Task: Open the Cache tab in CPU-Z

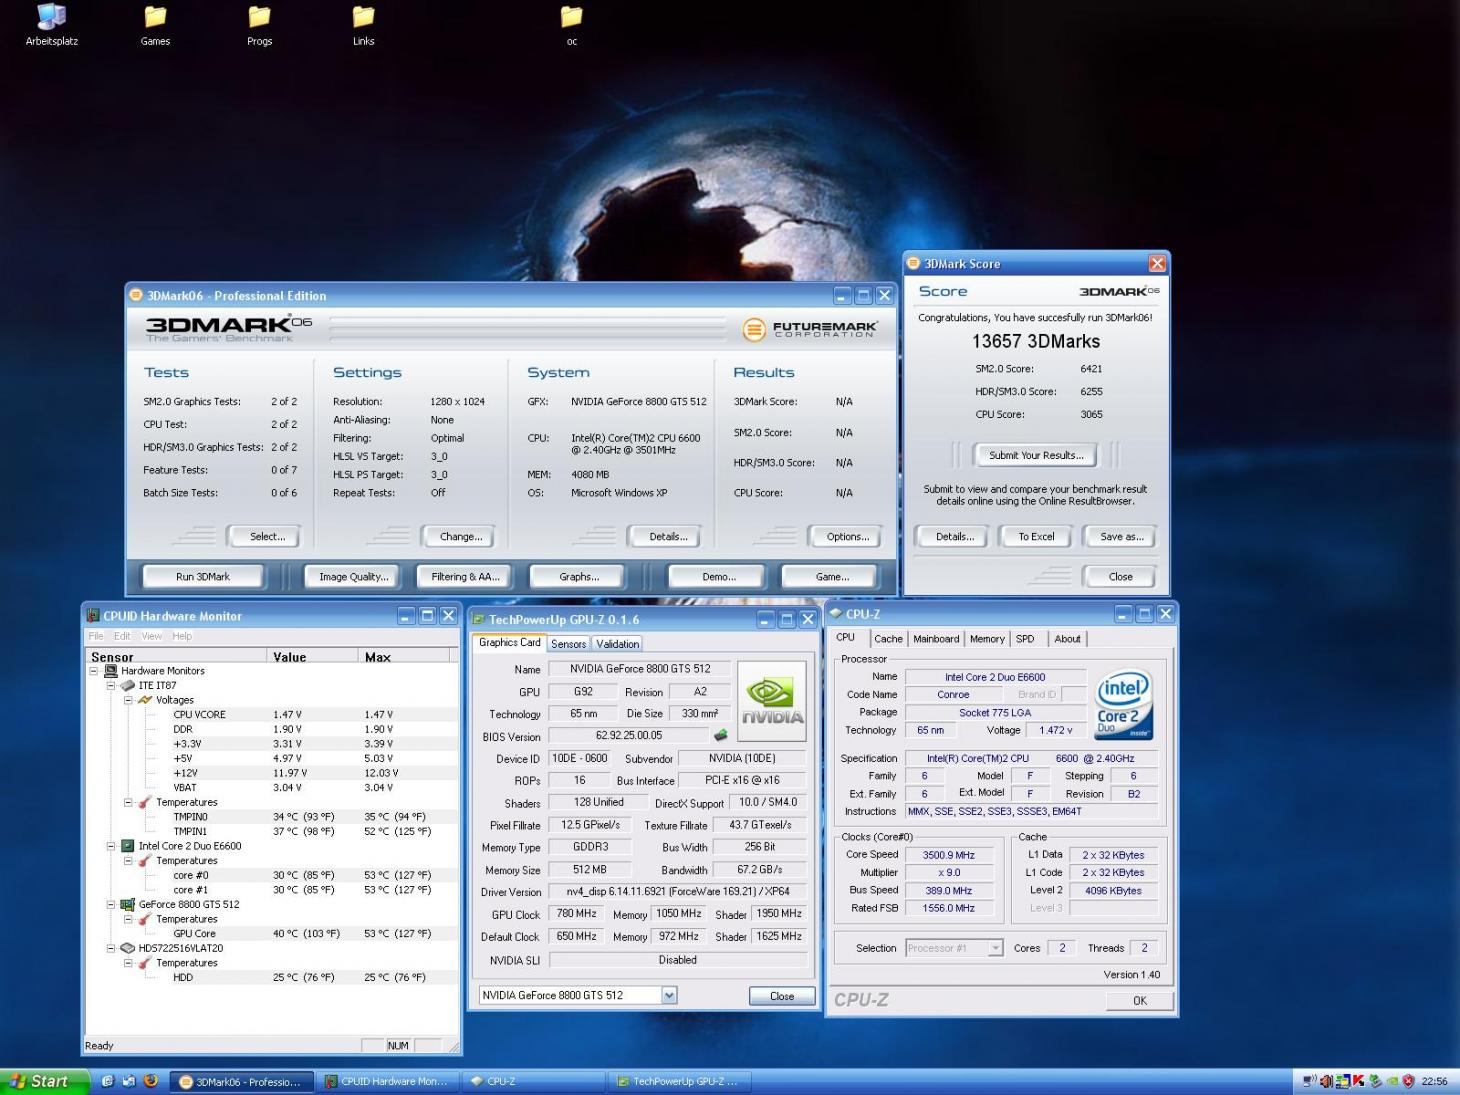Action: pyautogui.click(x=888, y=639)
